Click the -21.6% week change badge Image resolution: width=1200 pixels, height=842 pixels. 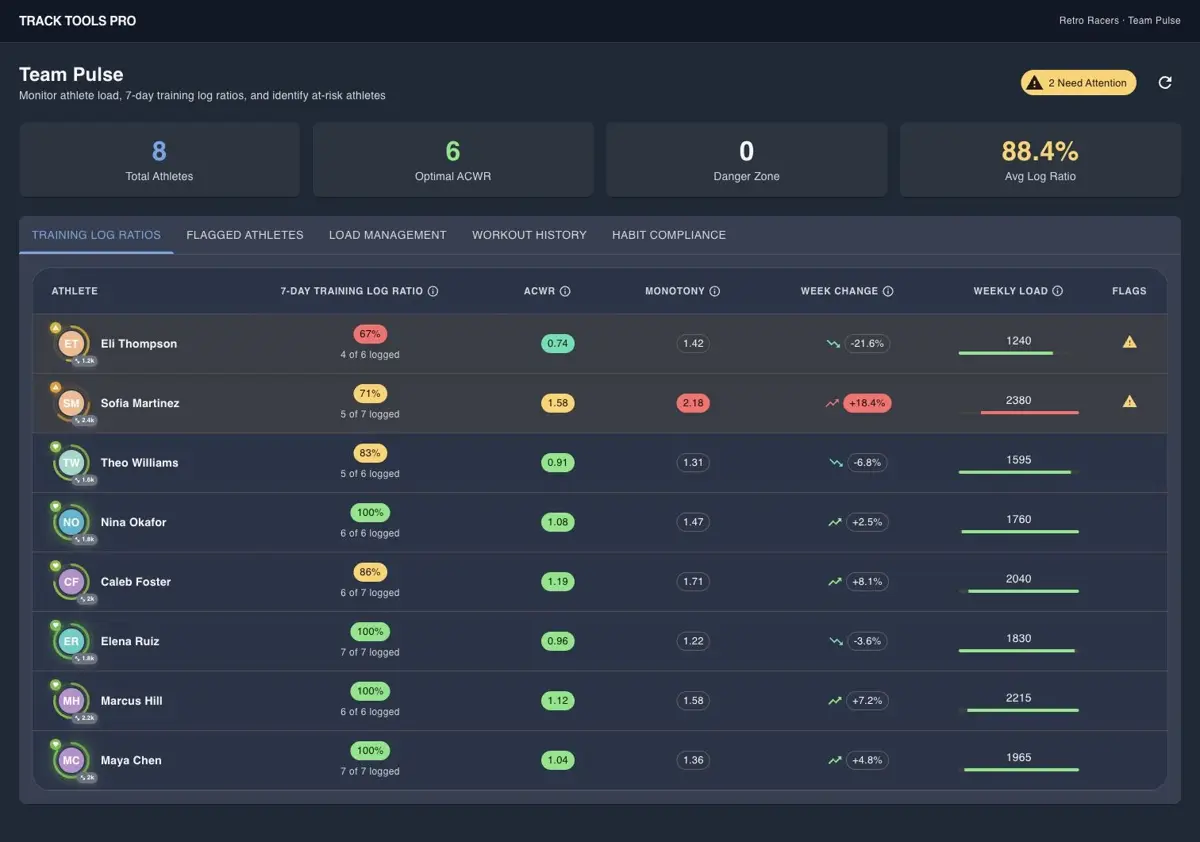[x=867, y=343]
